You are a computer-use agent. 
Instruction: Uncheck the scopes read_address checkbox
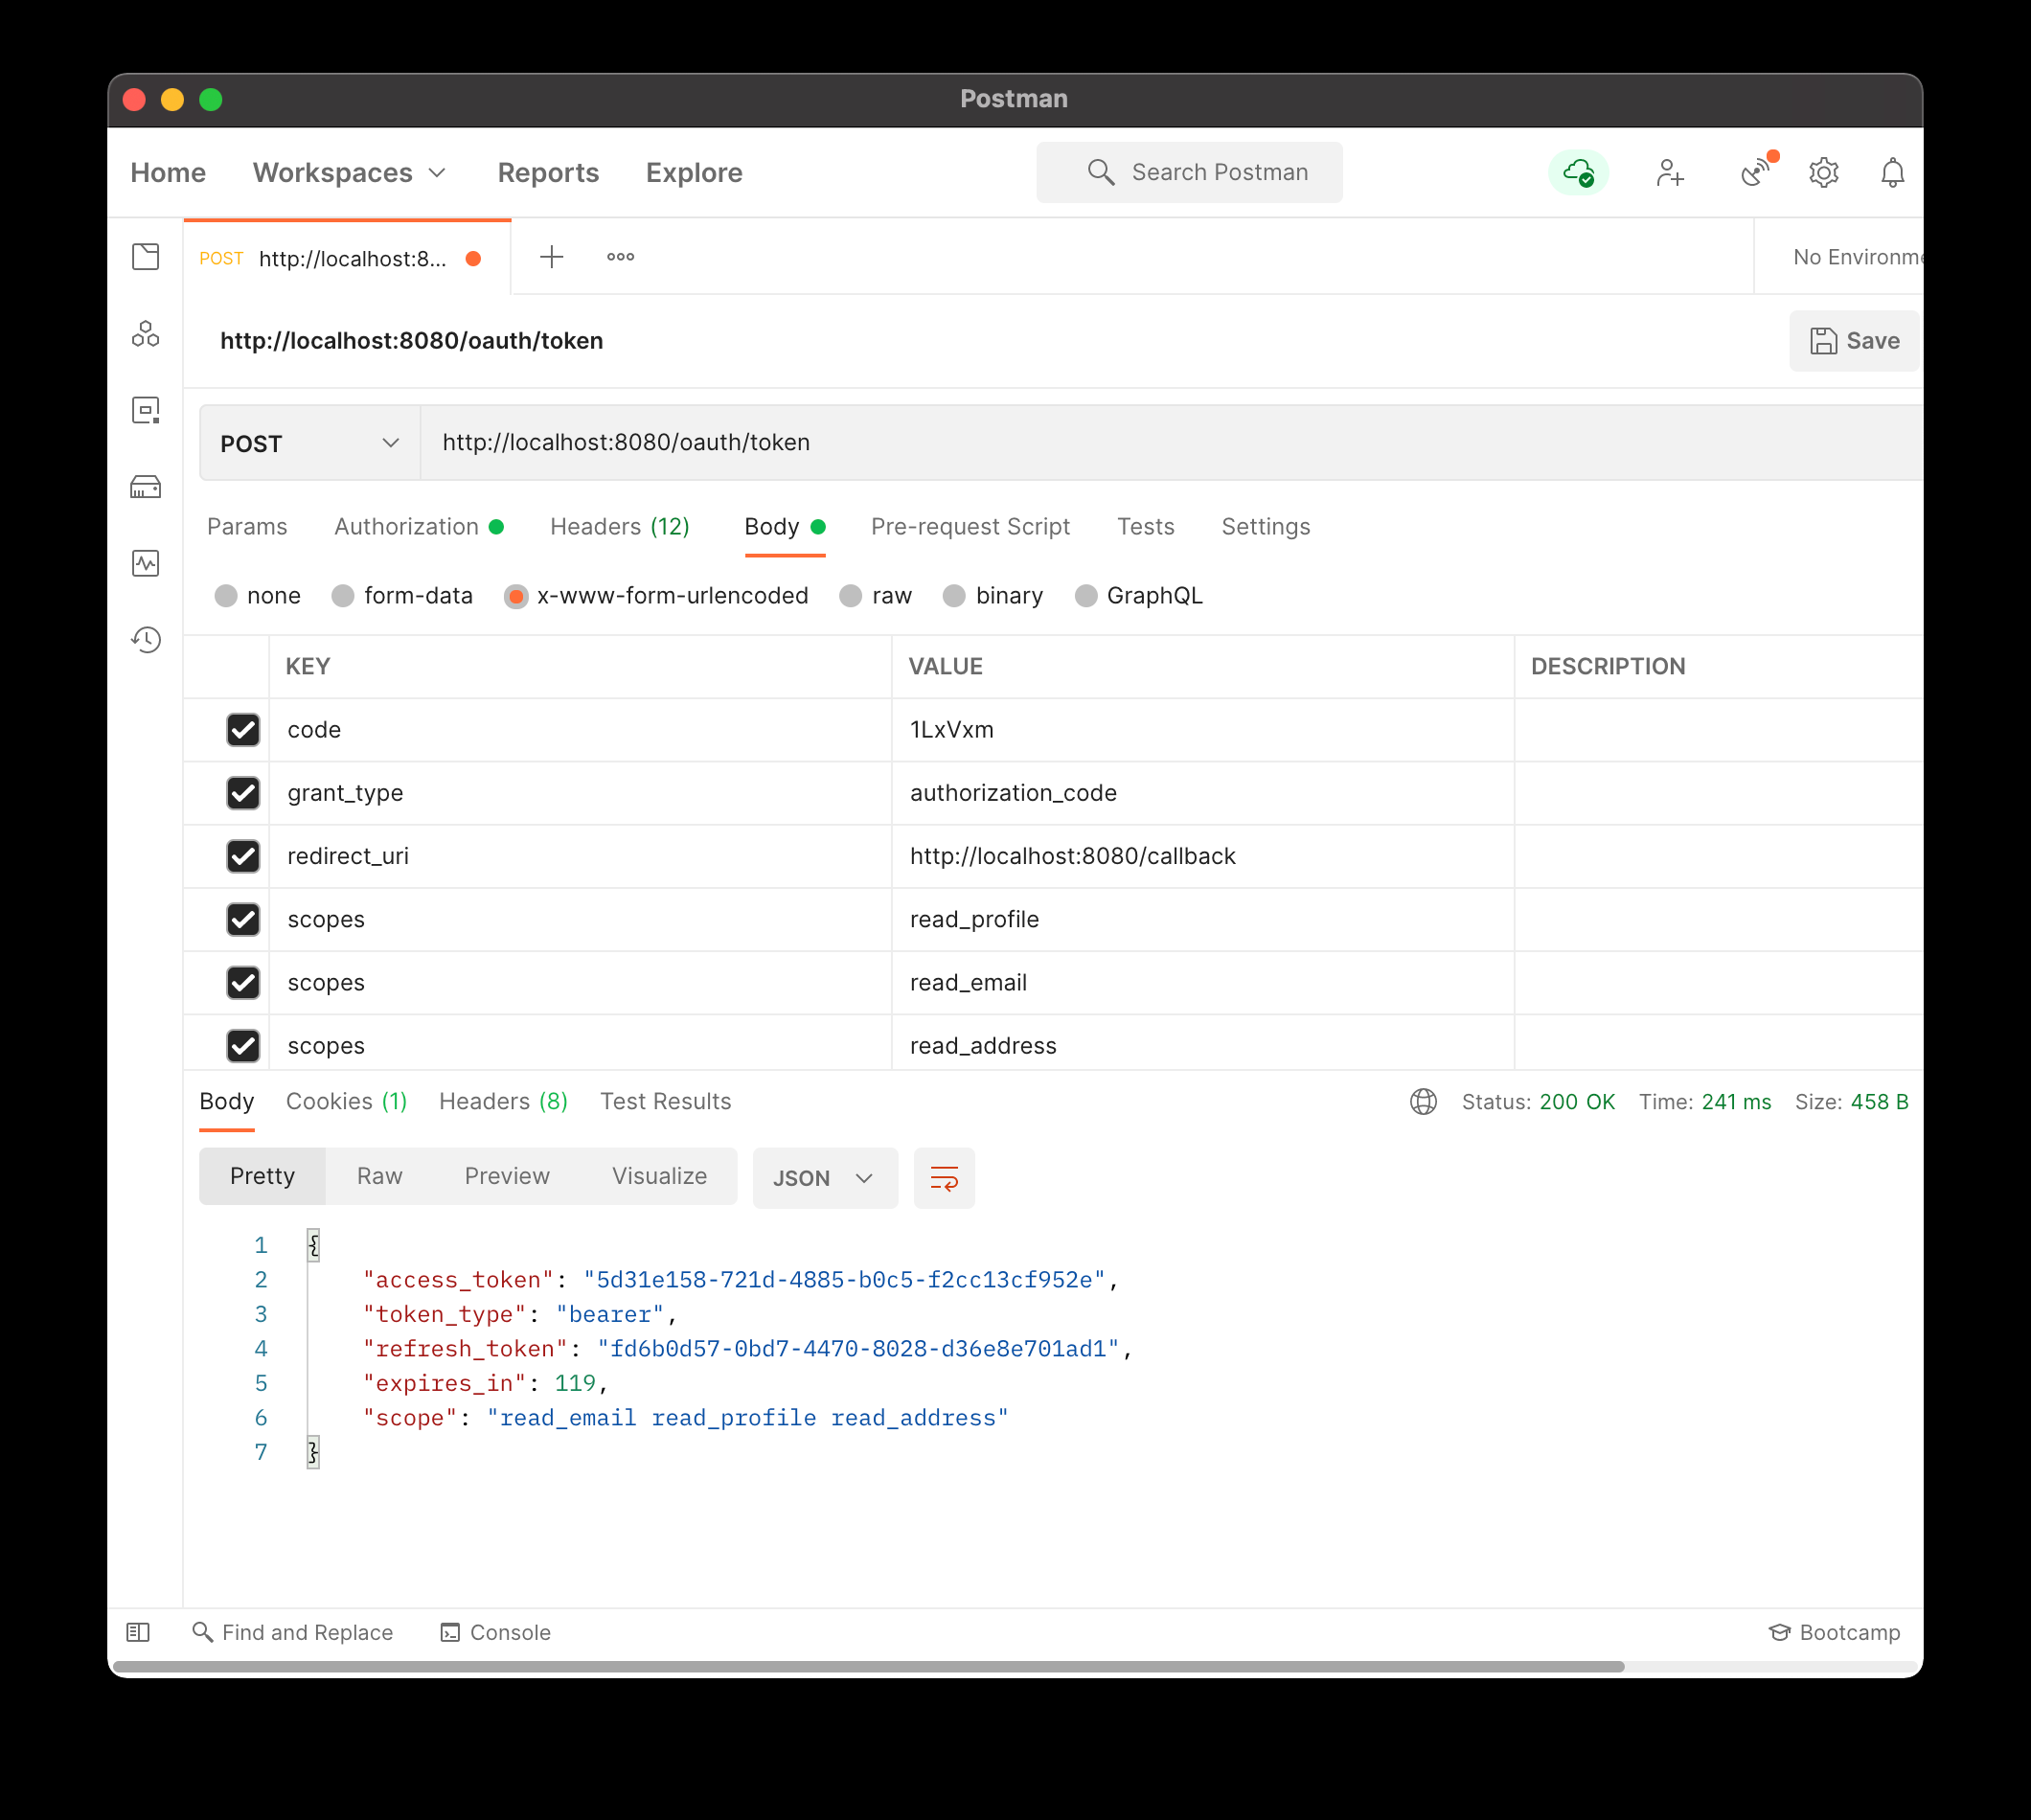tap(243, 1046)
